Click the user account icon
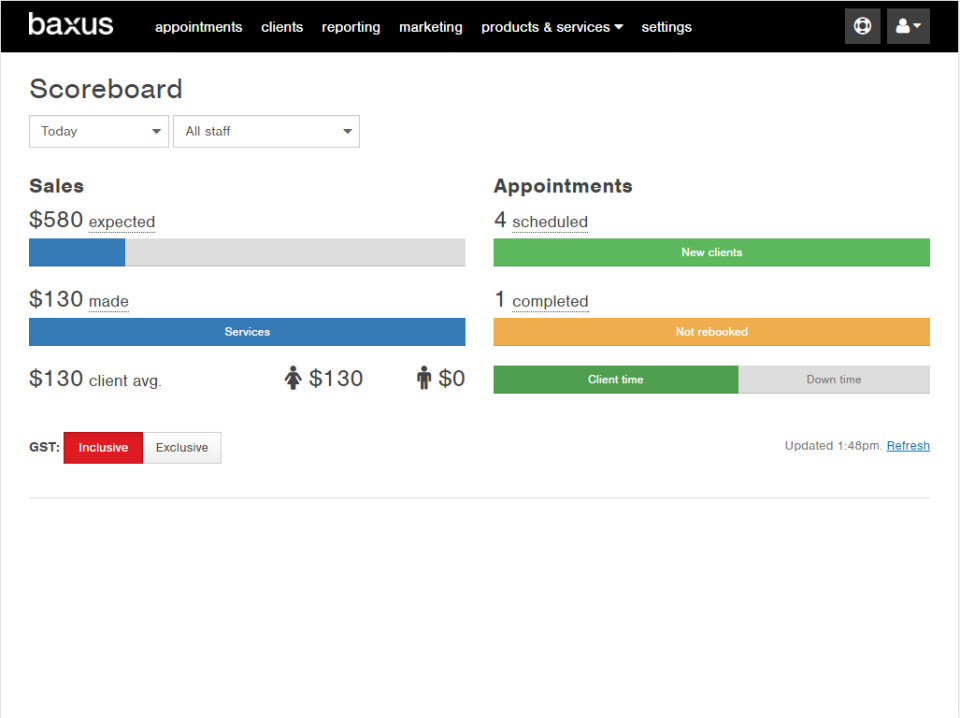This screenshot has height=718, width=960. click(902, 26)
